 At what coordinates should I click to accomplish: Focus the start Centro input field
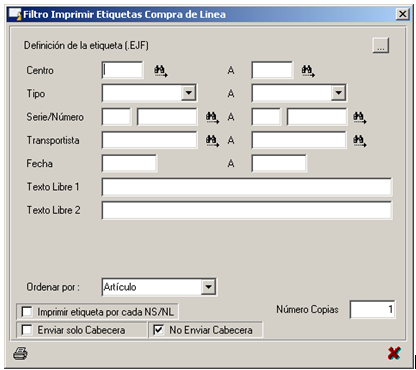[x=123, y=70]
